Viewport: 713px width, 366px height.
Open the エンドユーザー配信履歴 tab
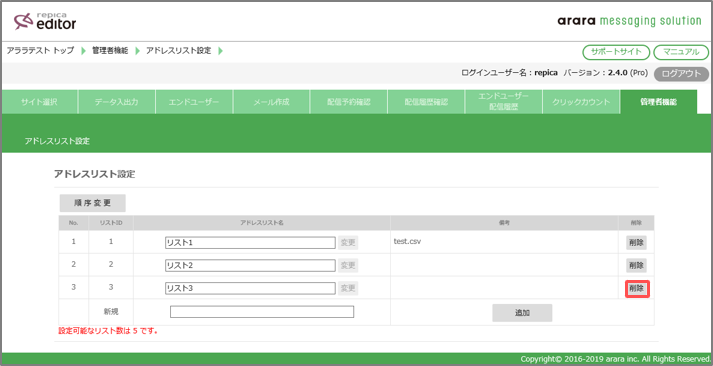tap(503, 102)
